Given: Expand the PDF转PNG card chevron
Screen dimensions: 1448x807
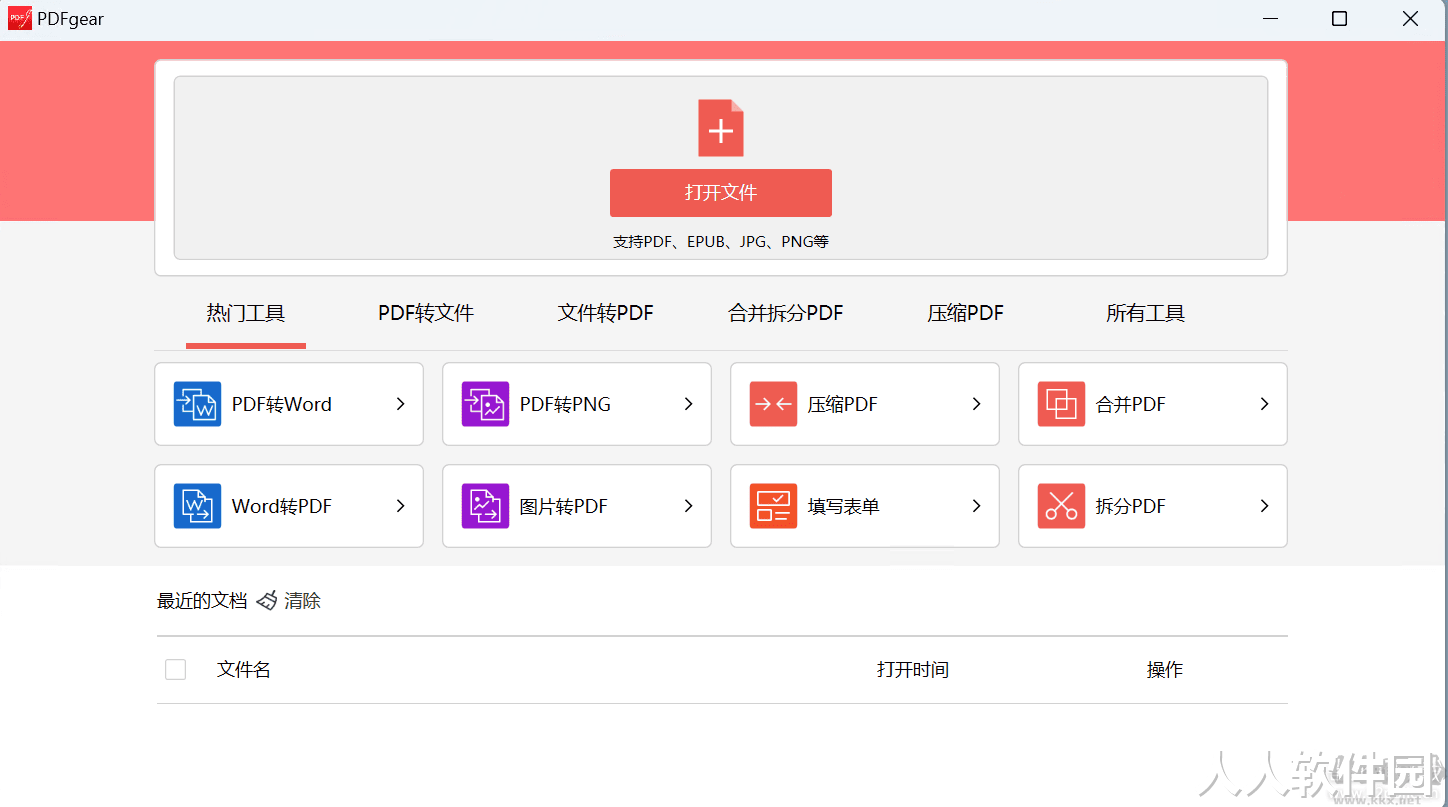Looking at the screenshot, I should click(688, 404).
